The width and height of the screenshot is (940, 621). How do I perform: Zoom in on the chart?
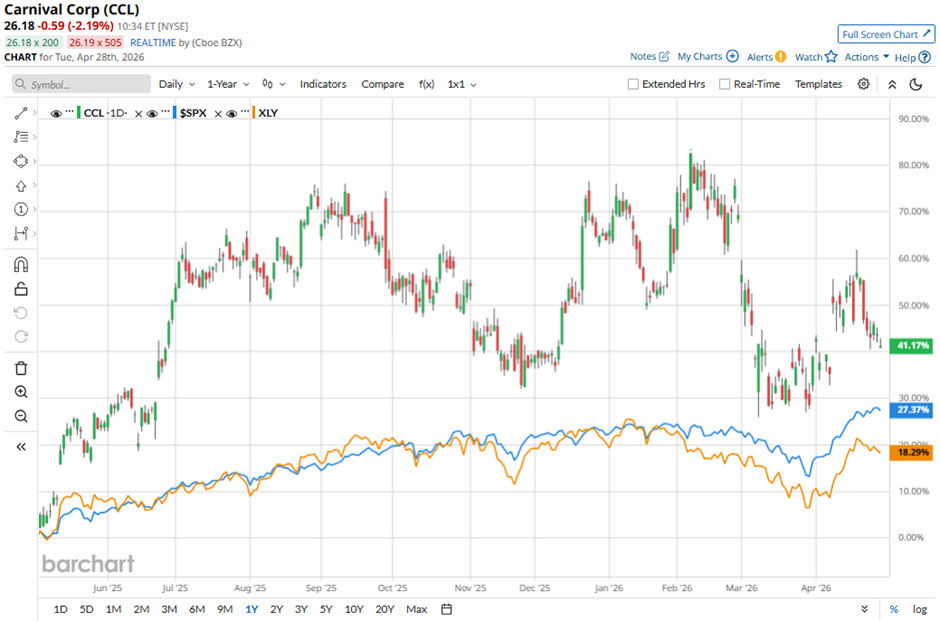coord(21,393)
